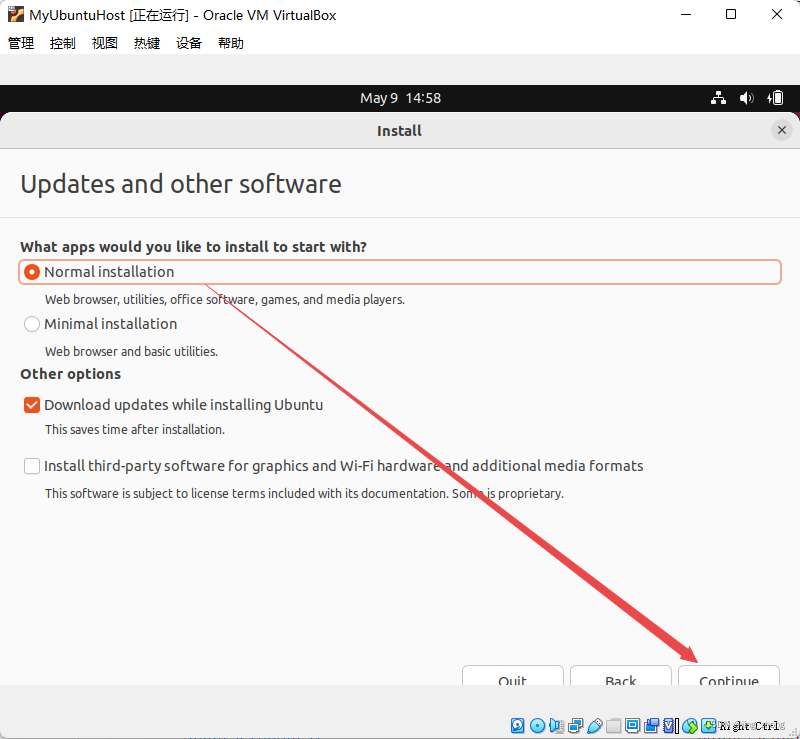Viewport: 800px width, 739px height.
Task: Click the shared folders status icon
Action: (x=614, y=725)
